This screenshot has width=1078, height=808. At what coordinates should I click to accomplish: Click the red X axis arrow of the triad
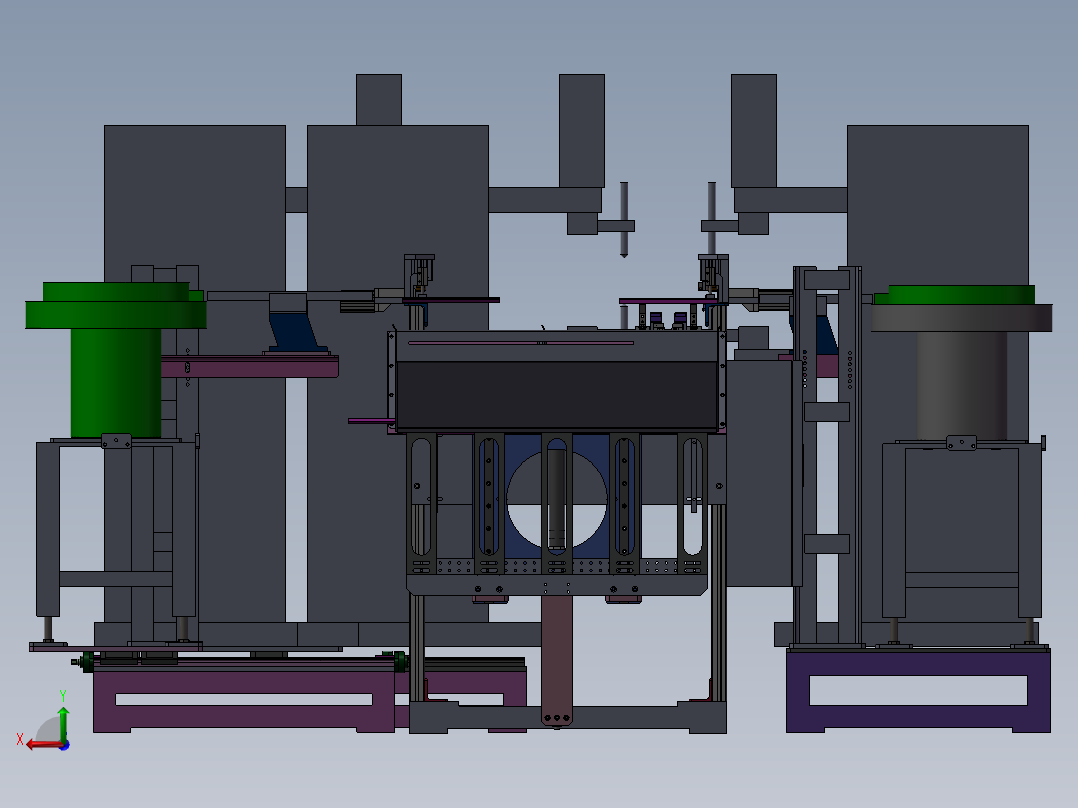click(x=44, y=745)
